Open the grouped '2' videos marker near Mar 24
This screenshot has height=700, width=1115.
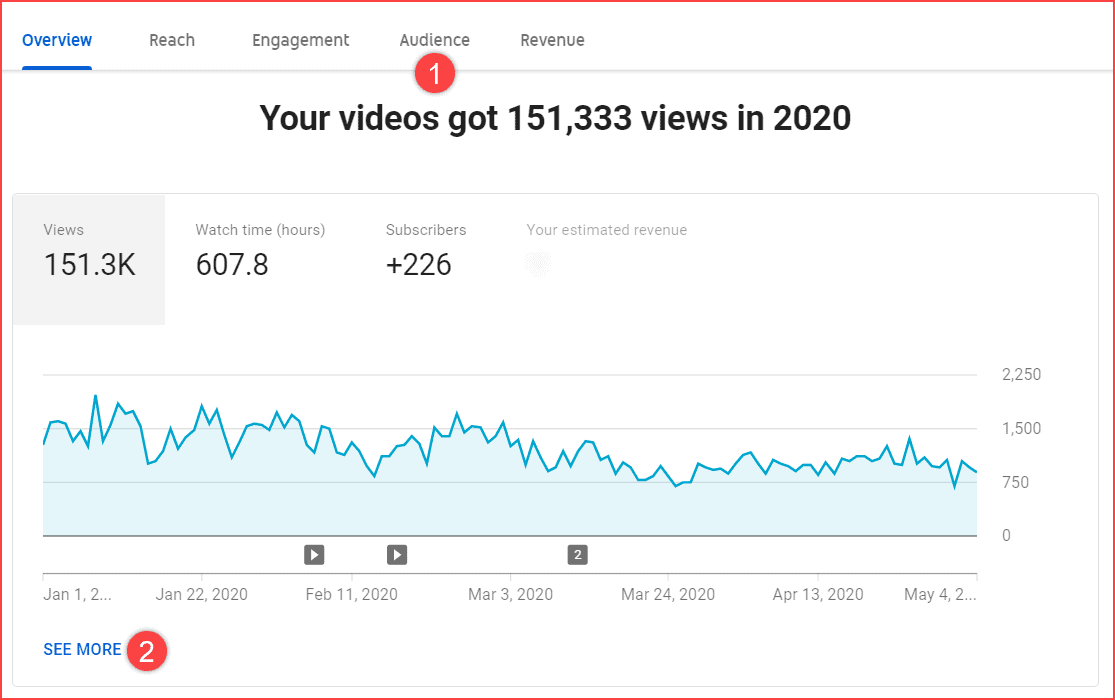[x=577, y=554]
